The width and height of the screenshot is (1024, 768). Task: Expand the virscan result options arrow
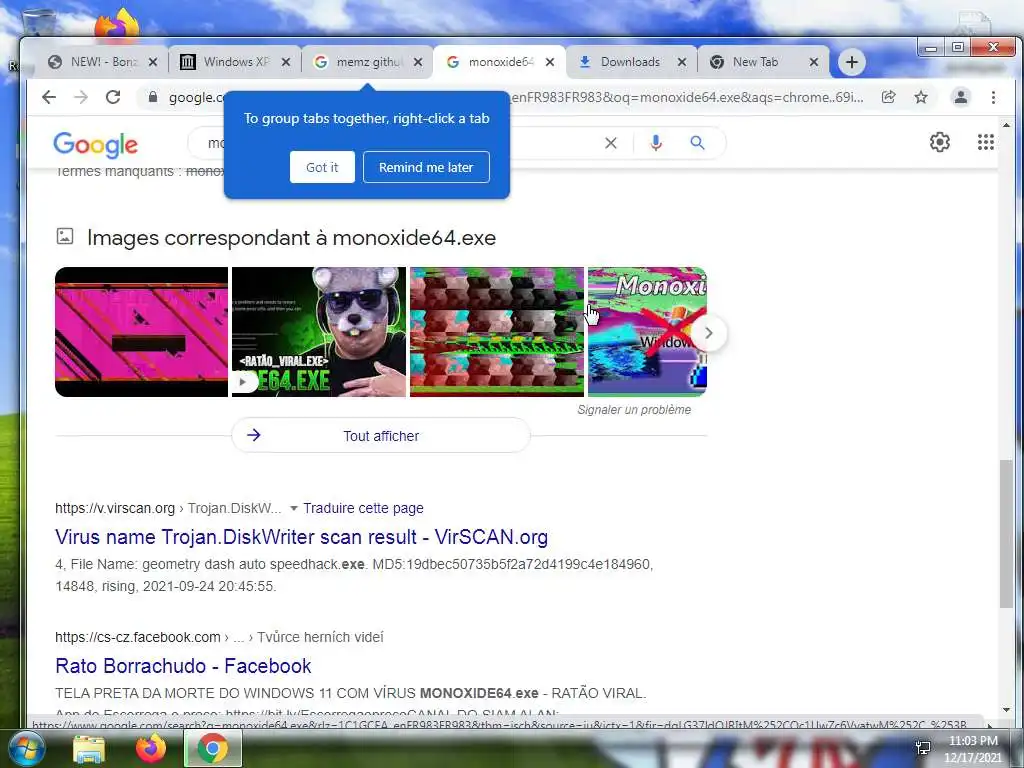[x=293, y=508]
